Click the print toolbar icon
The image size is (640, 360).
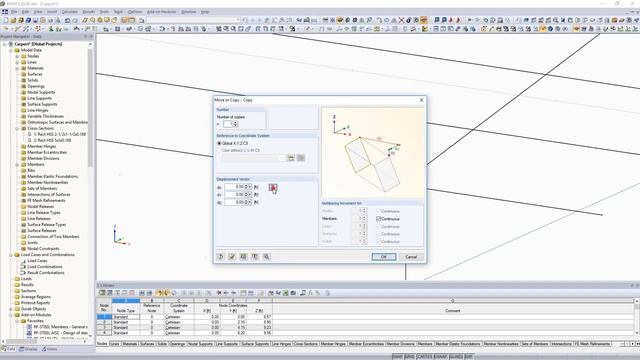50,20
